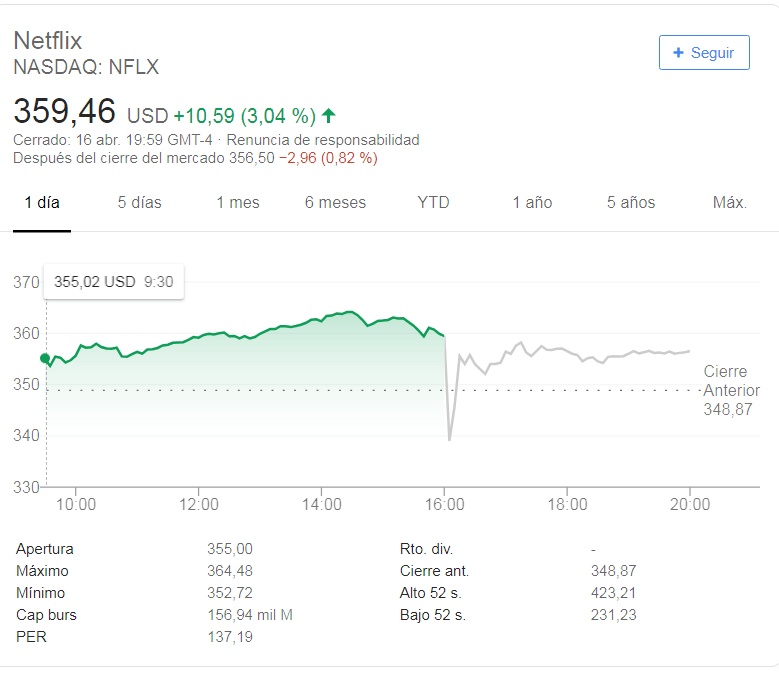Click the 12:00 time axis label
The height and width of the screenshot is (677, 779).
pyautogui.click(x=199, y=504)
